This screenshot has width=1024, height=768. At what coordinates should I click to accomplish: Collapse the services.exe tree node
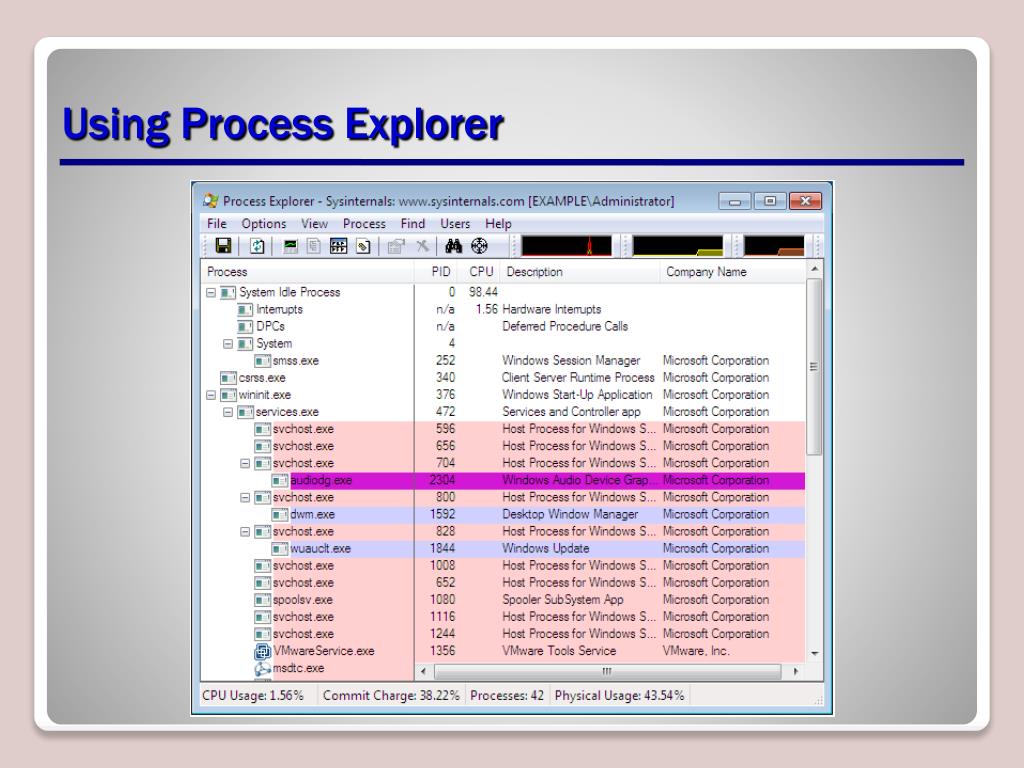point(228,412)
